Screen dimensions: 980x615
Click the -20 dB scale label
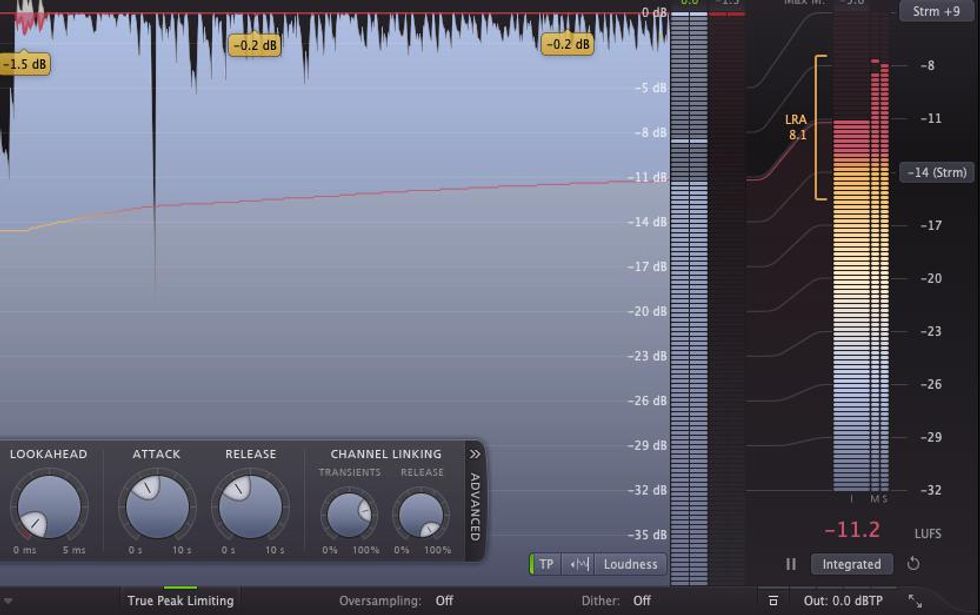coord(647,311)
